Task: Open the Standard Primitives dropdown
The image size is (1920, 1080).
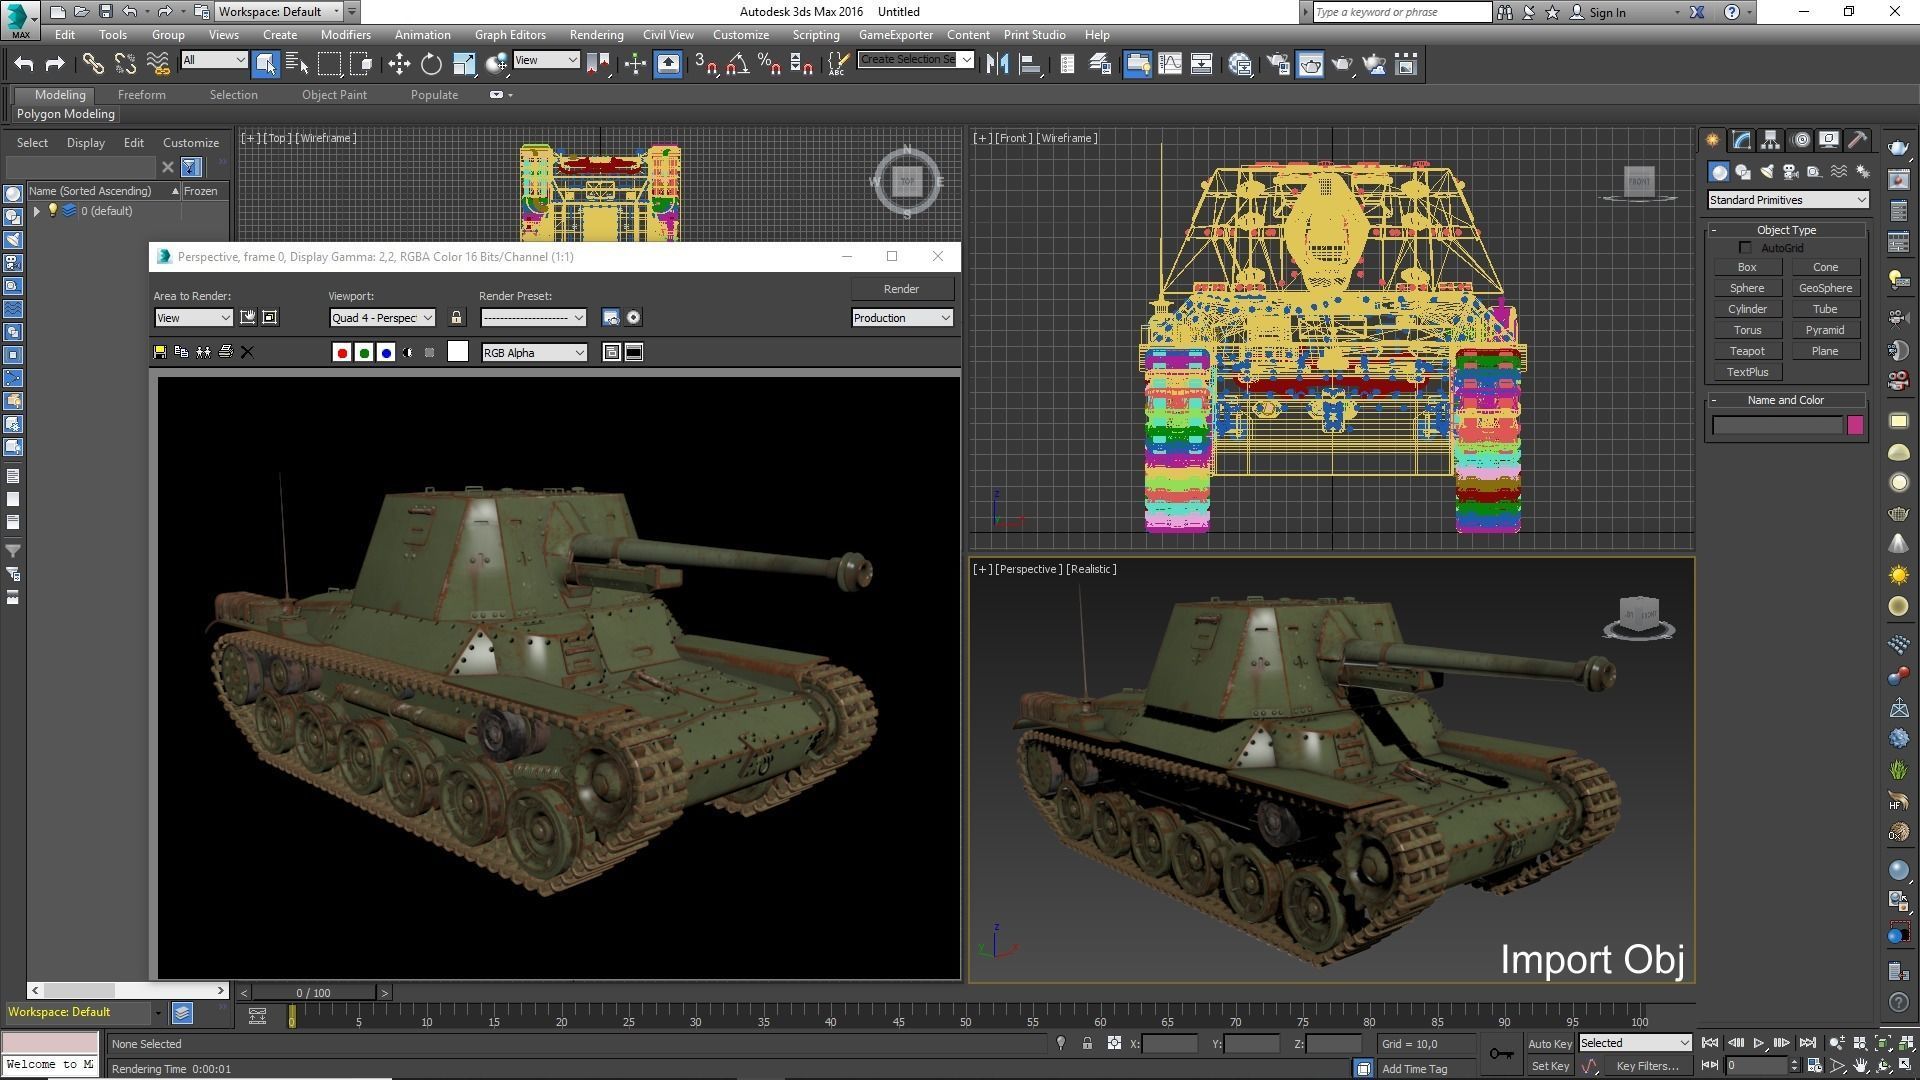Action: (1787, 200)
